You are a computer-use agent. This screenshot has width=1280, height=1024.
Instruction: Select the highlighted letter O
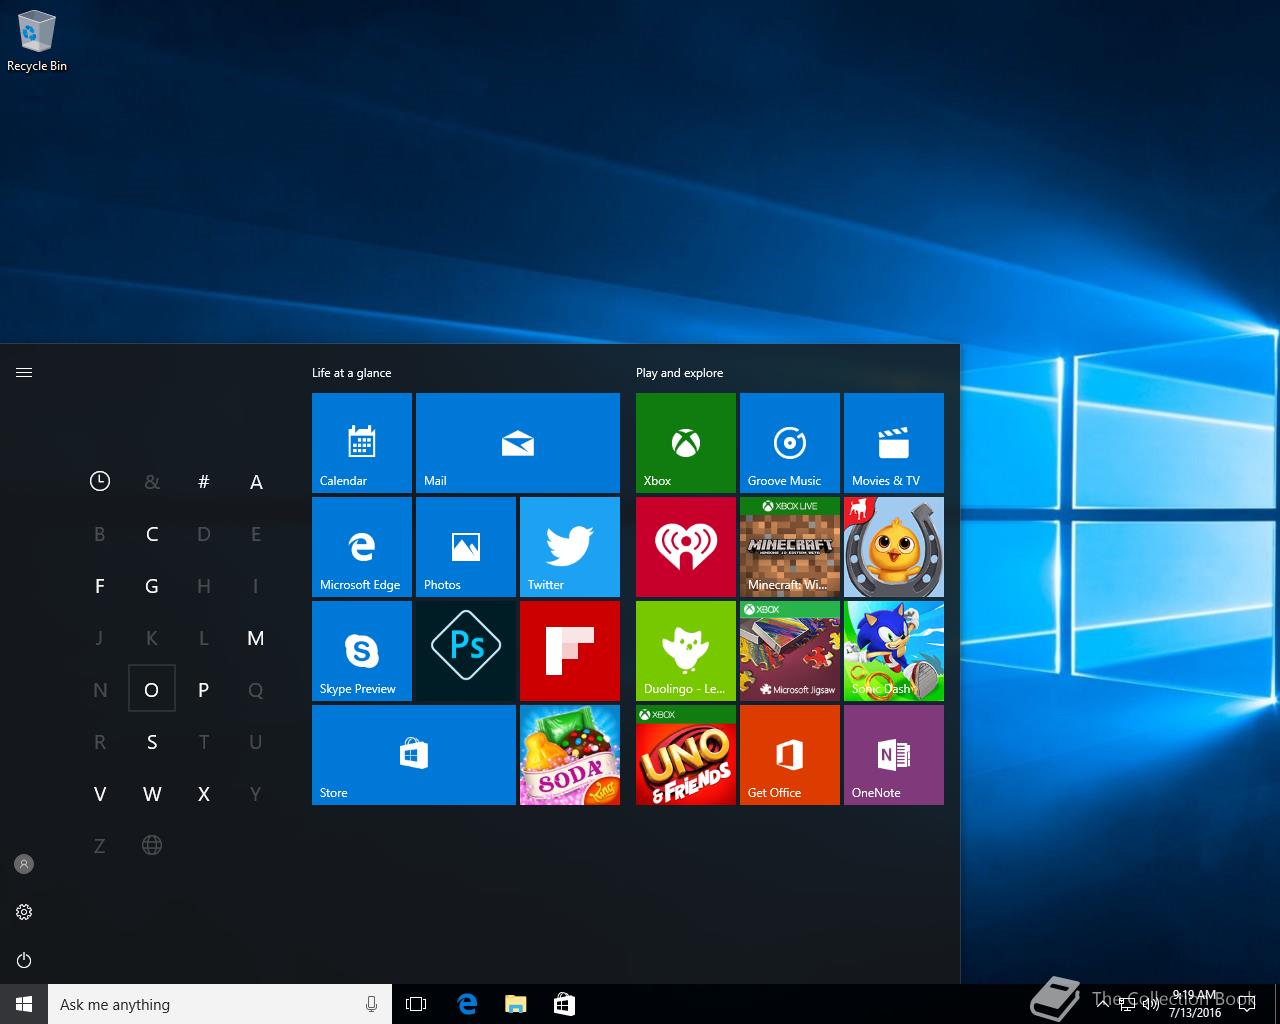pyautogui.click(x=152, y=689)
